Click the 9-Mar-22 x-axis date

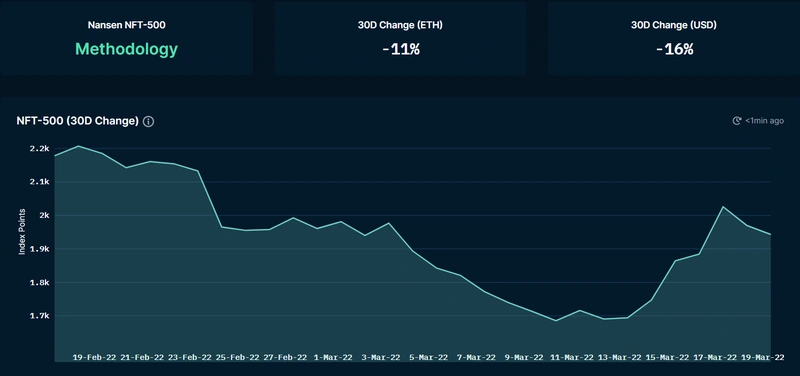pos(524,358)
